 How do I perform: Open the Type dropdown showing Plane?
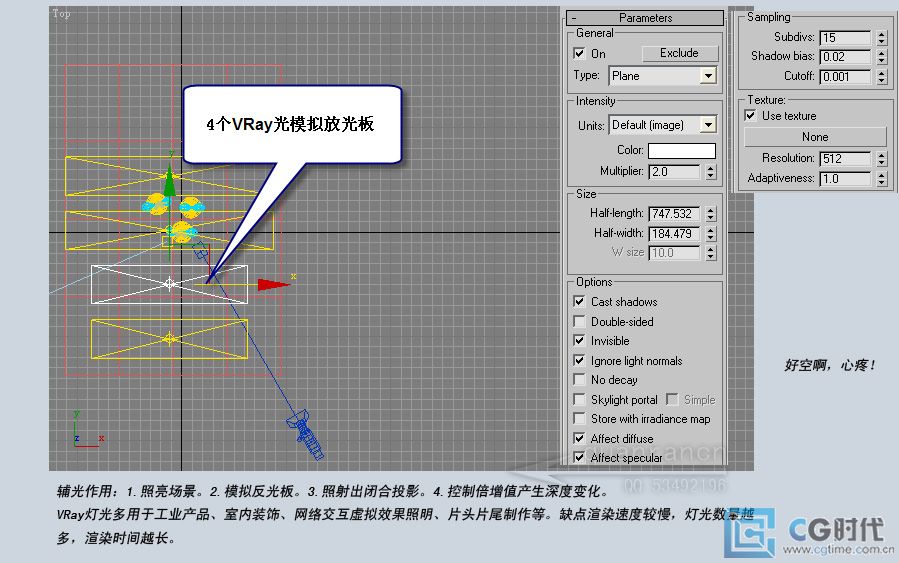coord(662,76)
